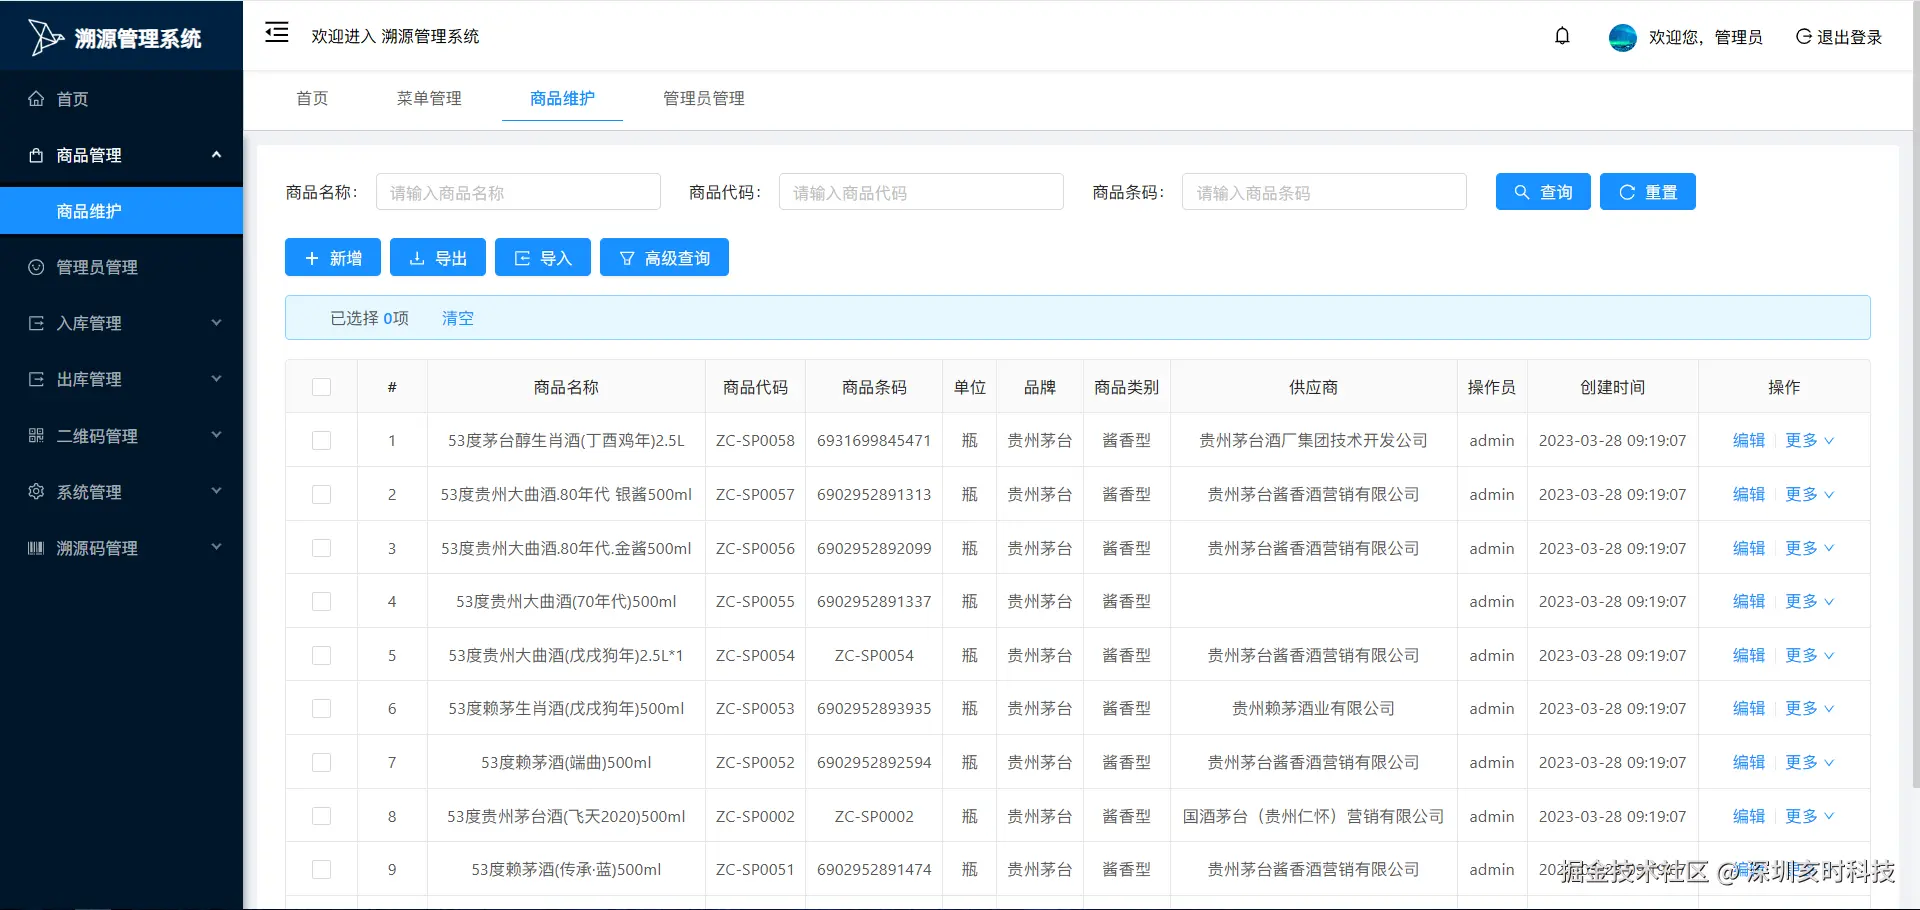Select the 商品维护 tab
Image resolution: width=1920 pixels, height=910 pixels.
point(562,98)
